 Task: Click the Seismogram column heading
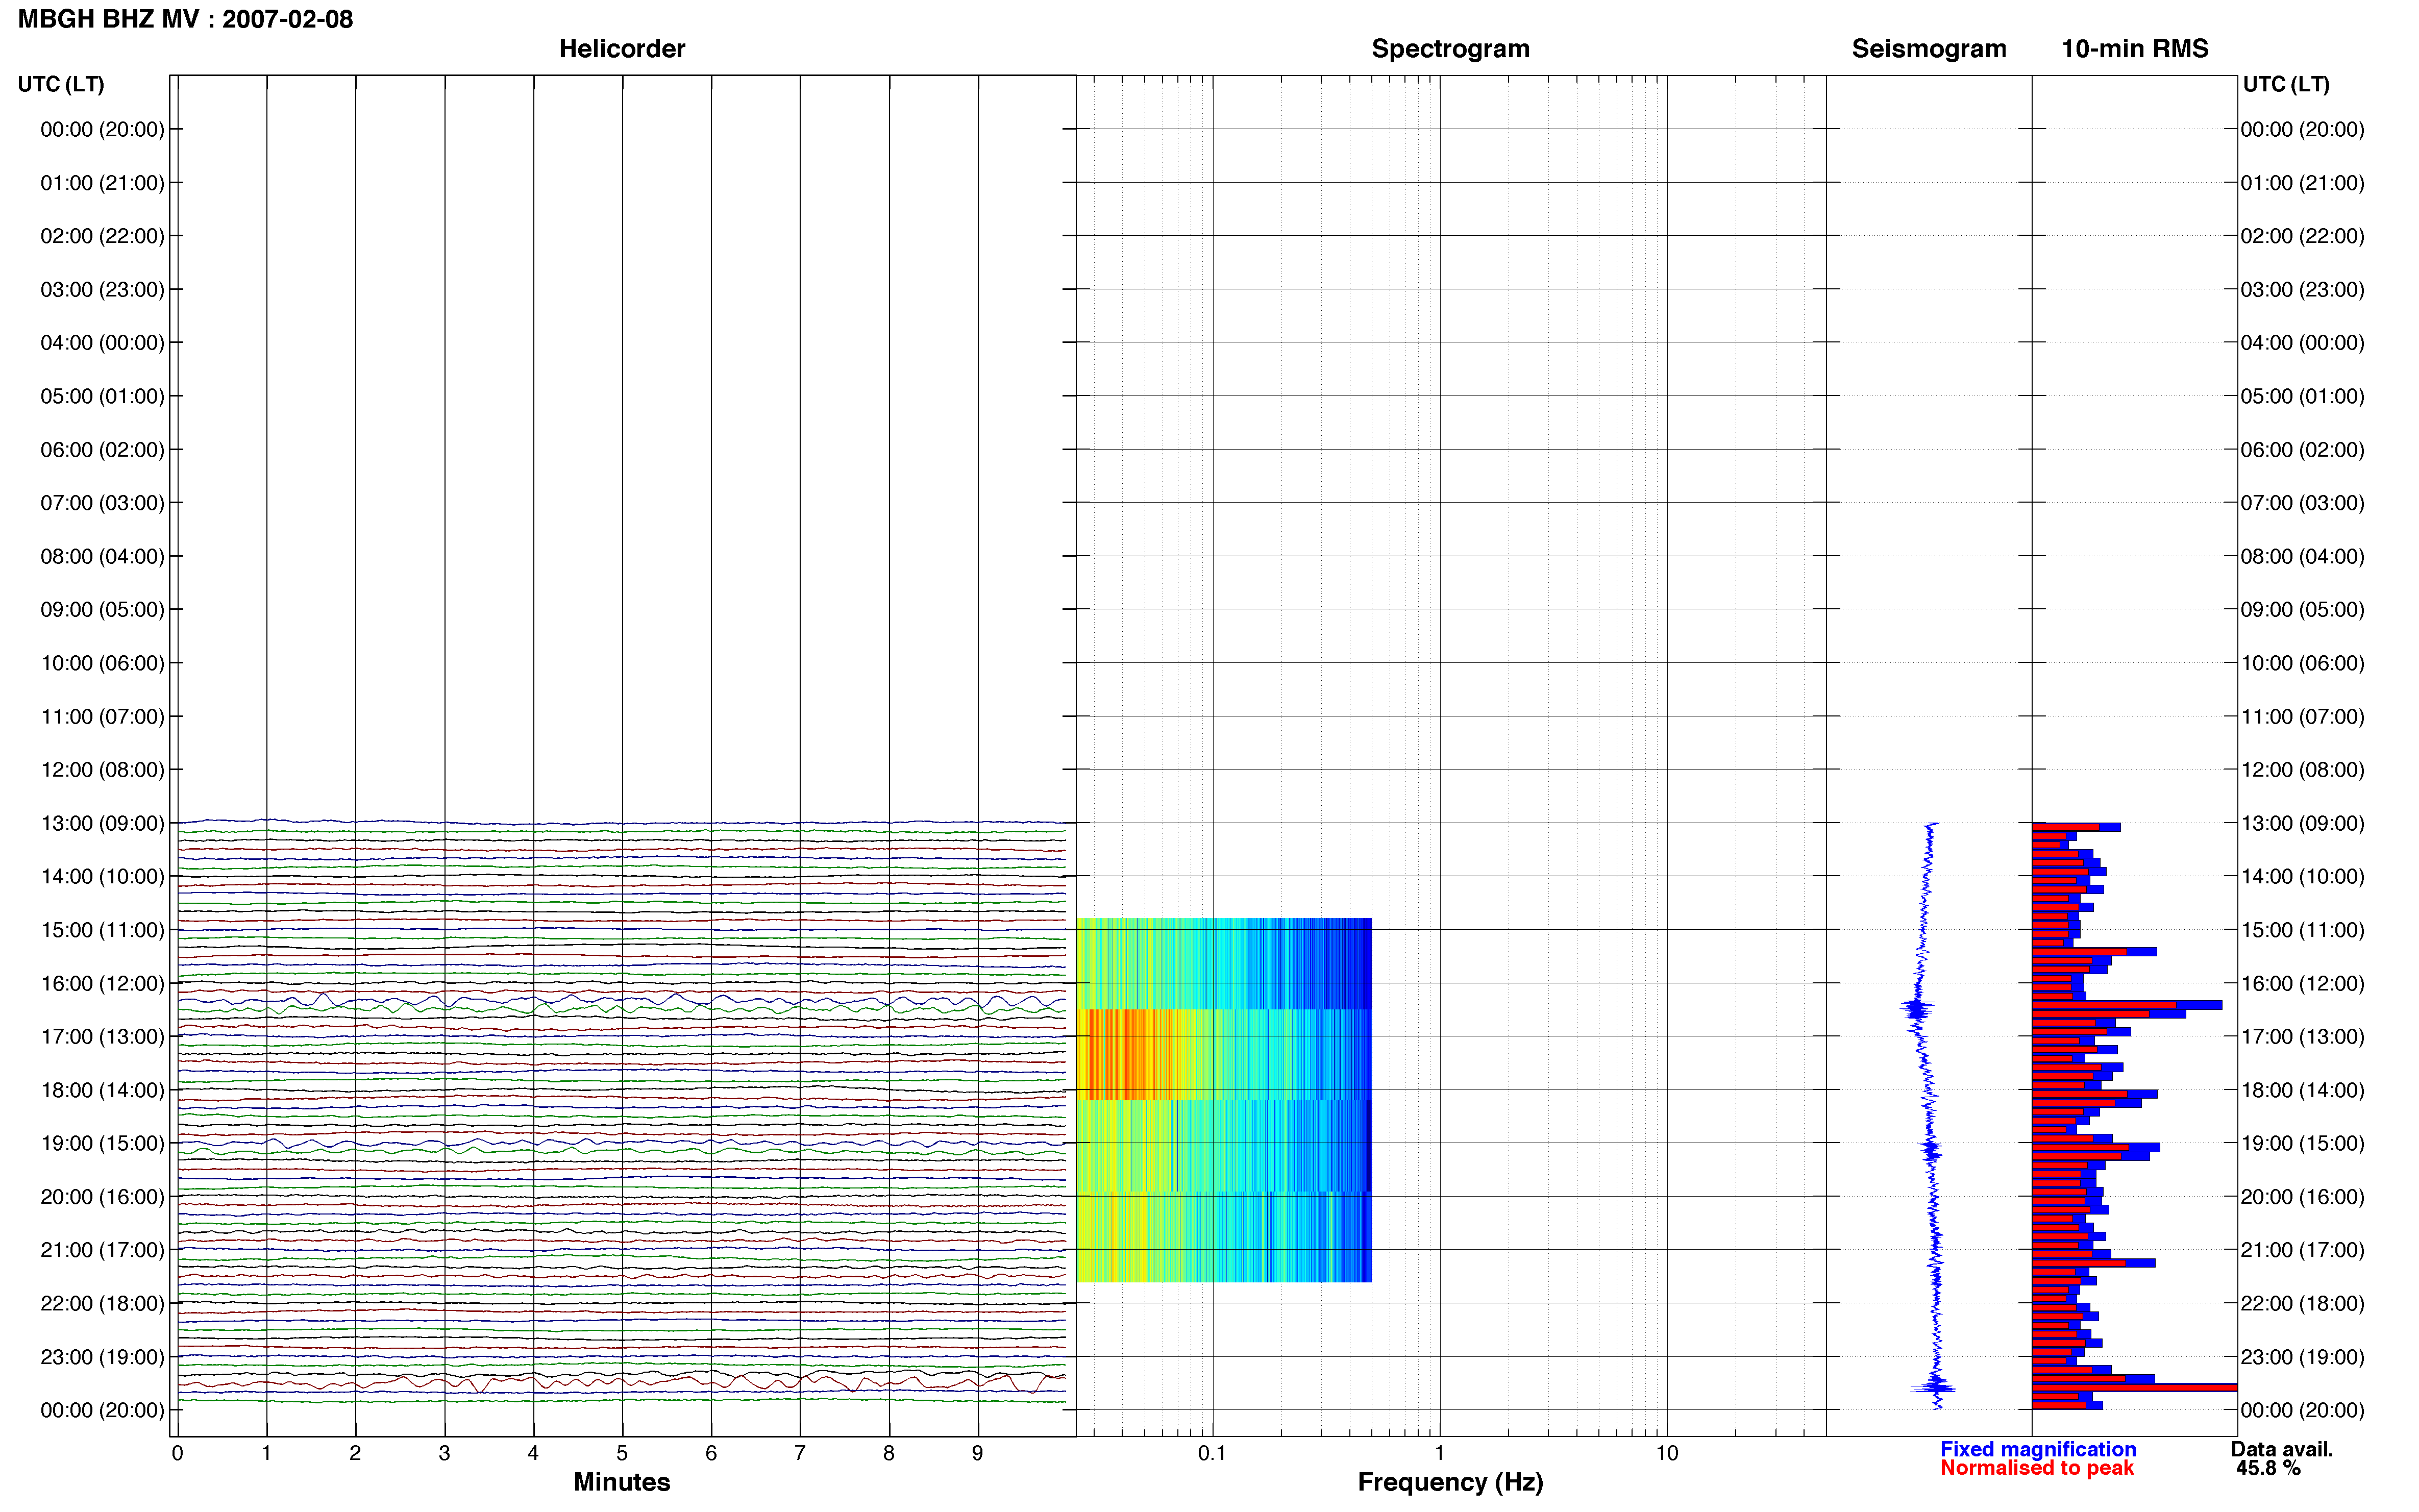1929,49
